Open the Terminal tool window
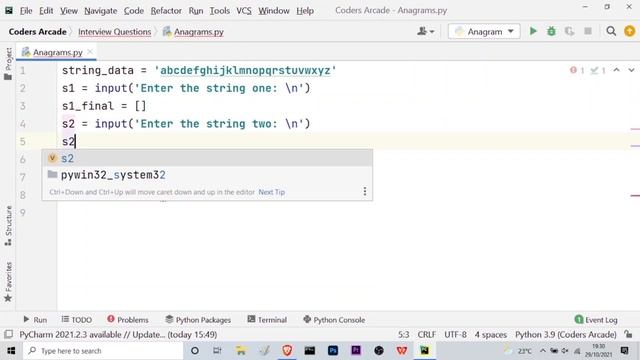 click(267, 320)
